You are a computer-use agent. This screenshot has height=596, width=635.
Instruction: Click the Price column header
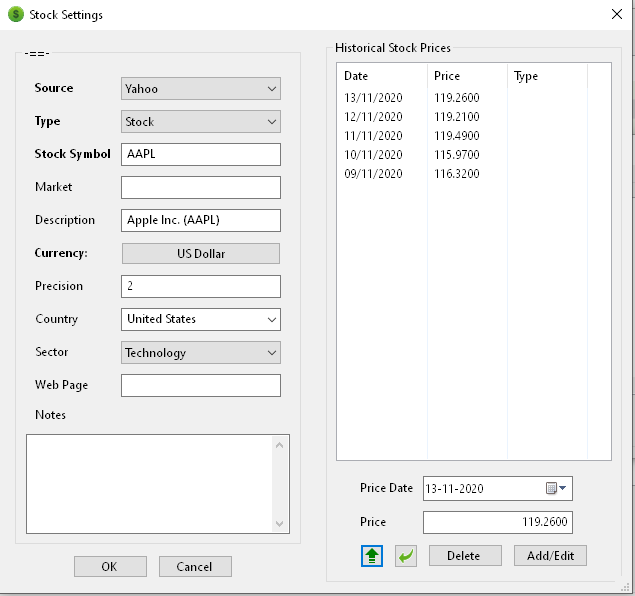(x=467, y=76)
